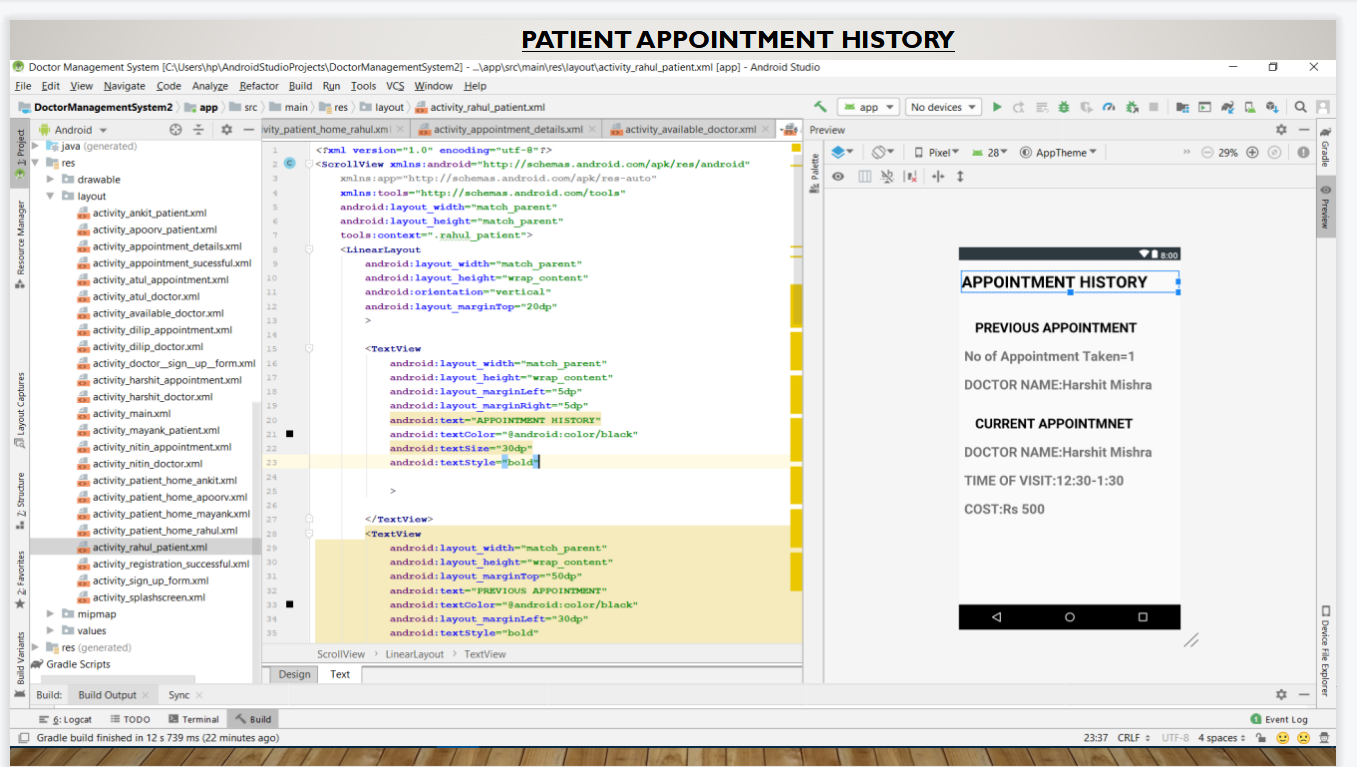Start debugging with the green bug icon
Image resolution: width=1357 pixels, height=767 pixels.
1064,107
